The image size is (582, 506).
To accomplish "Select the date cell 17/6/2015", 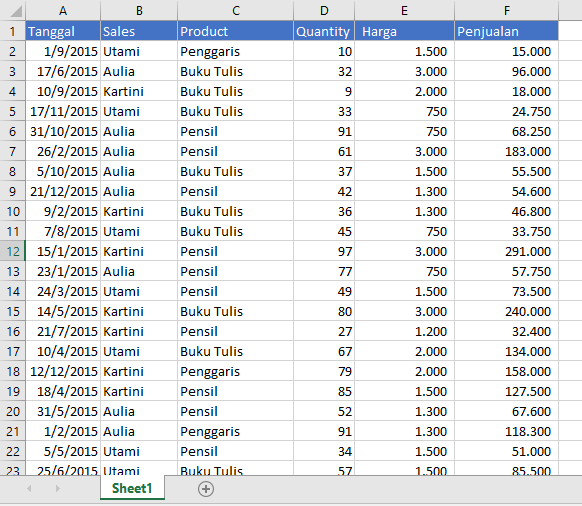I will 63,71.
